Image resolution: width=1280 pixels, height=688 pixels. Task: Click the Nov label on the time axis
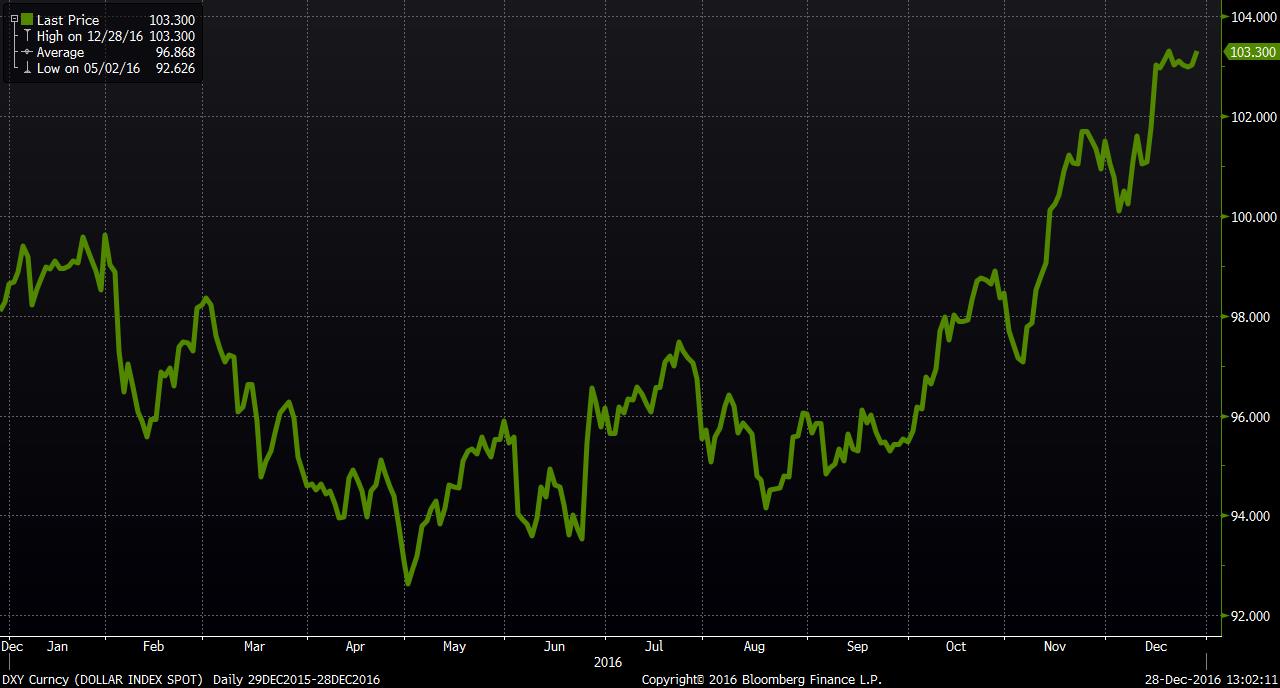(1055, 646)
